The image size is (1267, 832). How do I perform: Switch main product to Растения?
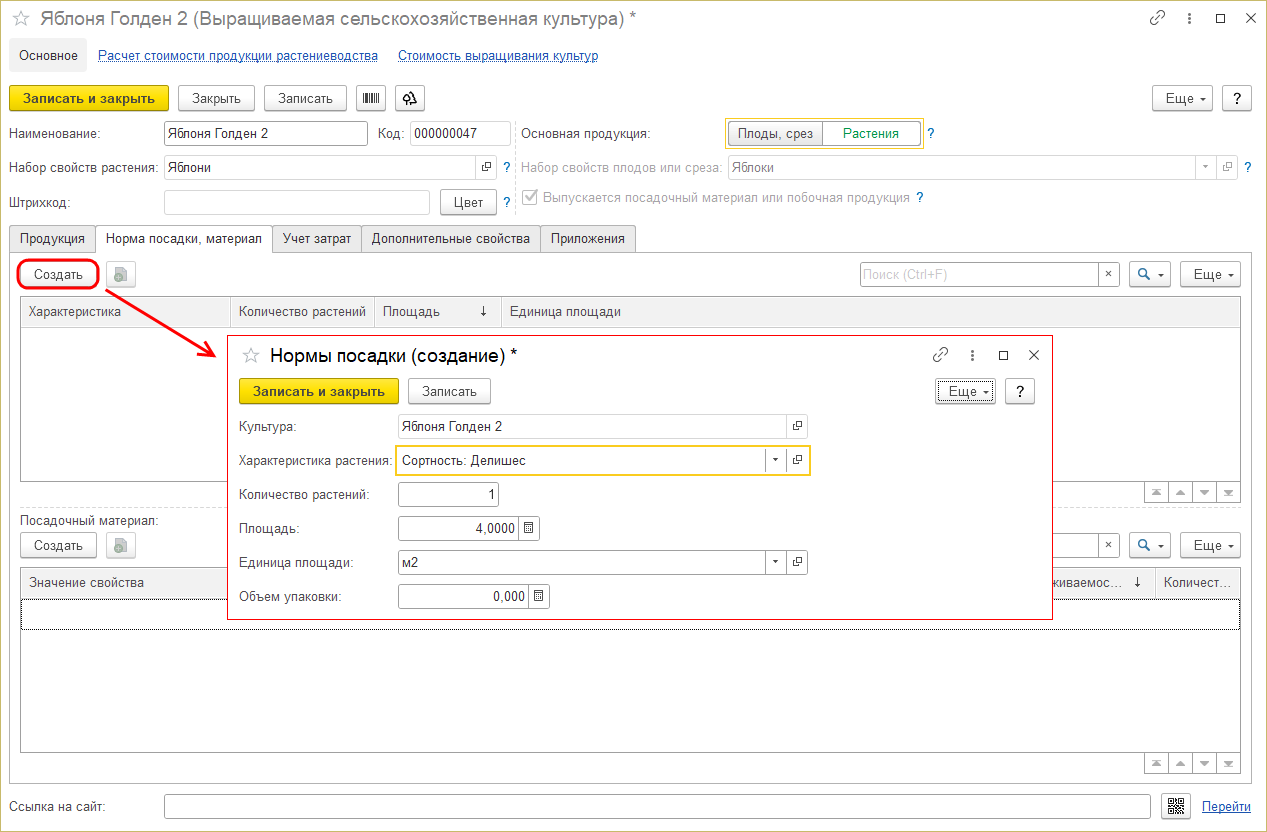[870, 134]
